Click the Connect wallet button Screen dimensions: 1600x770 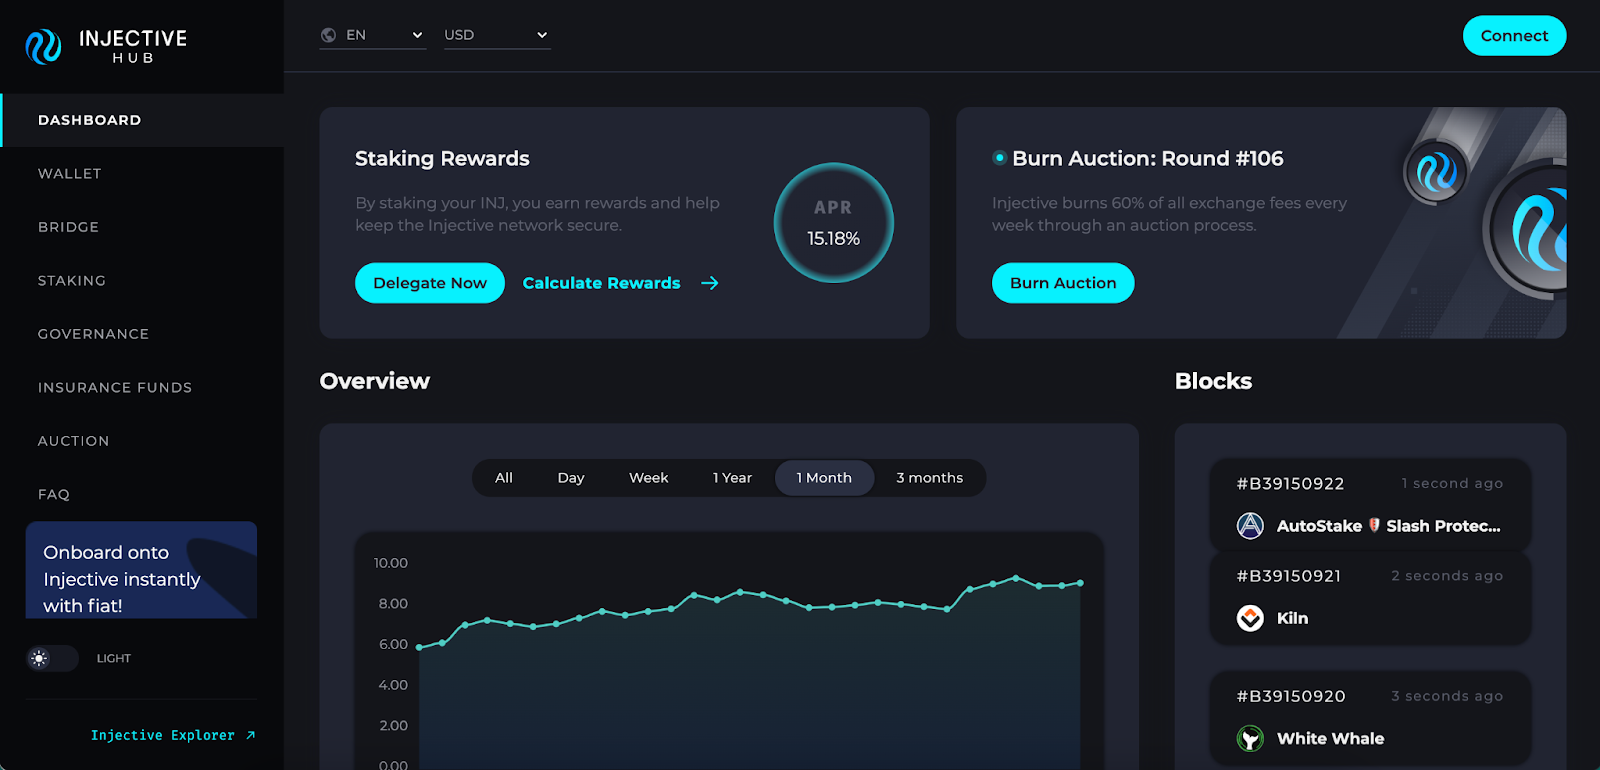1514,36
